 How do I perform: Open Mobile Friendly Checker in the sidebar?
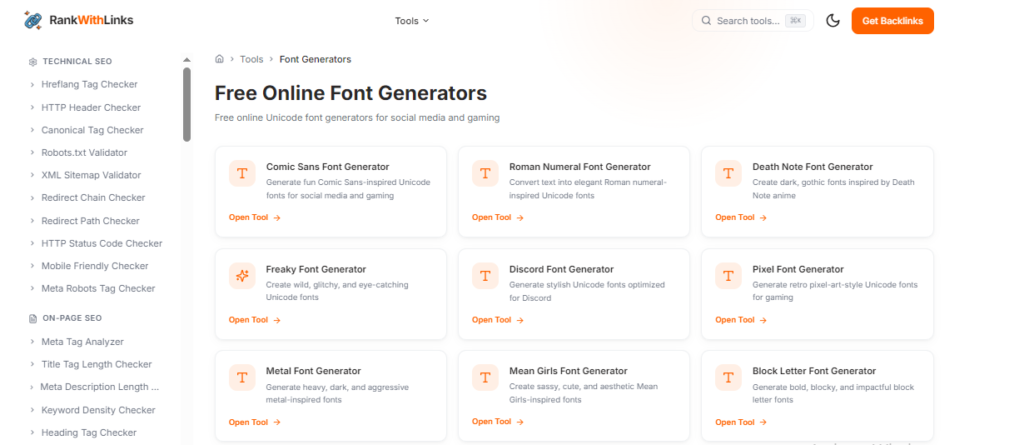(95, 266)
